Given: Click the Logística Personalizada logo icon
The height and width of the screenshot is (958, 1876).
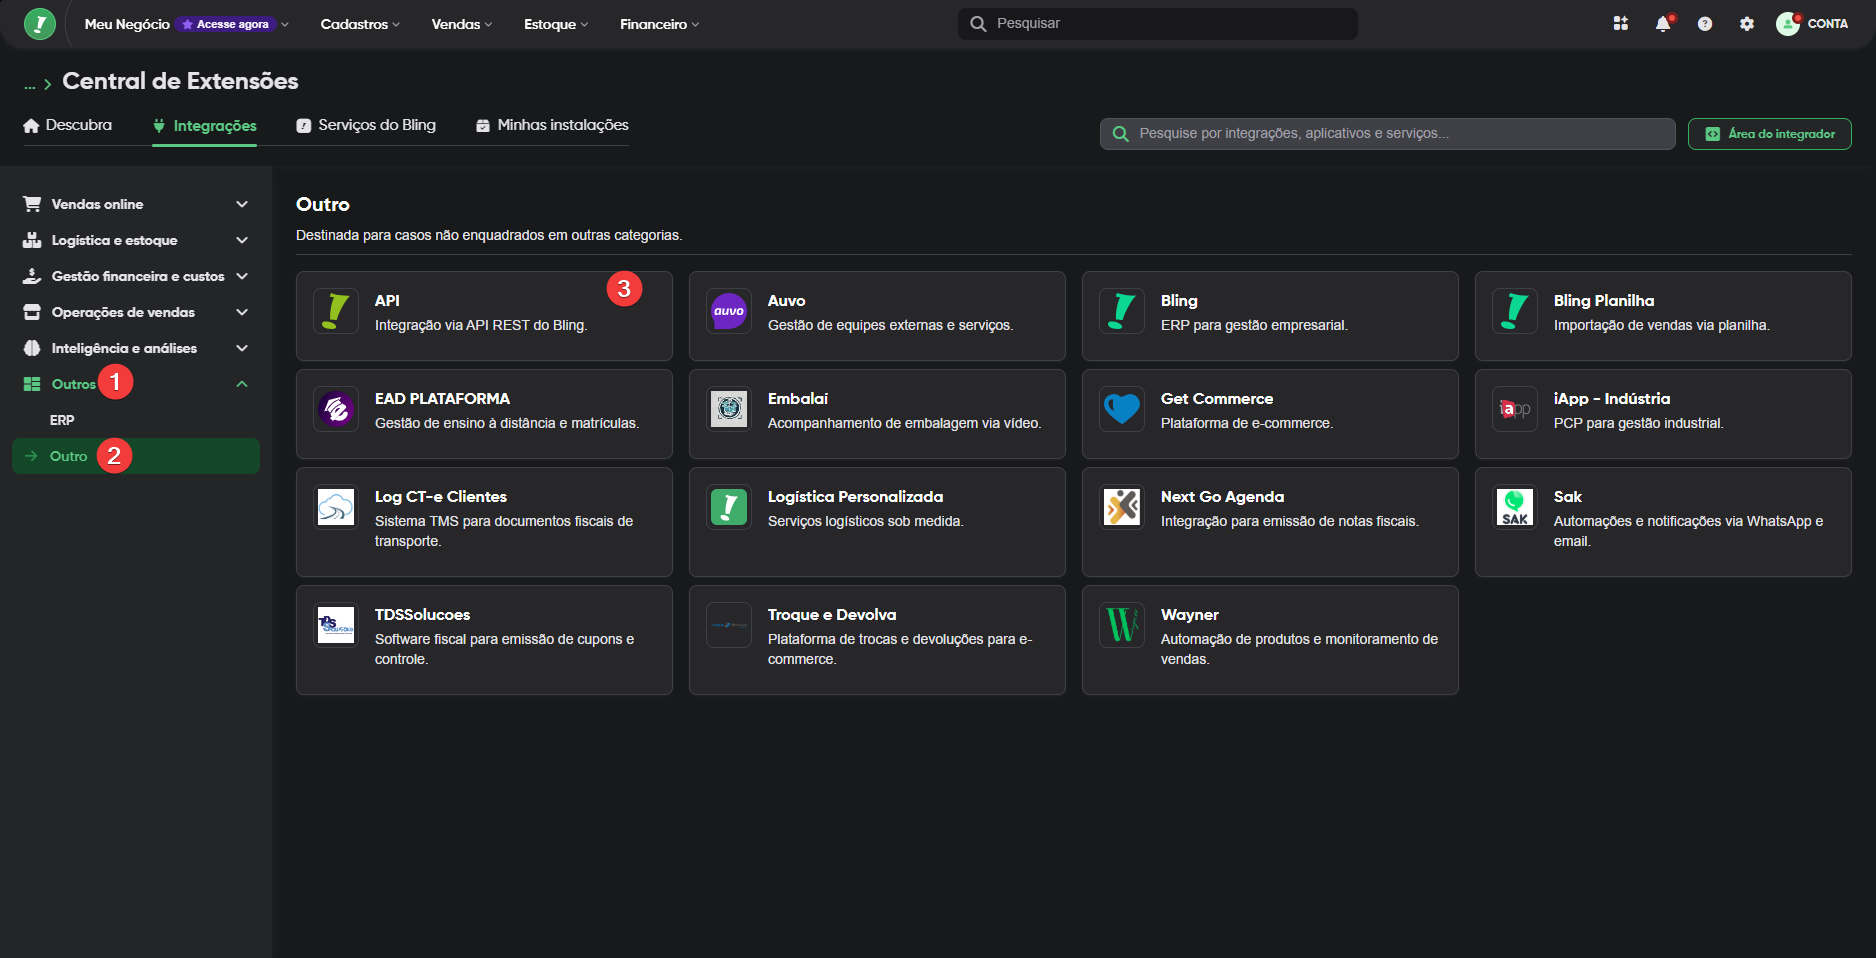Looking at the screenshot, I should pyautogui.click(x=729, y=507).
